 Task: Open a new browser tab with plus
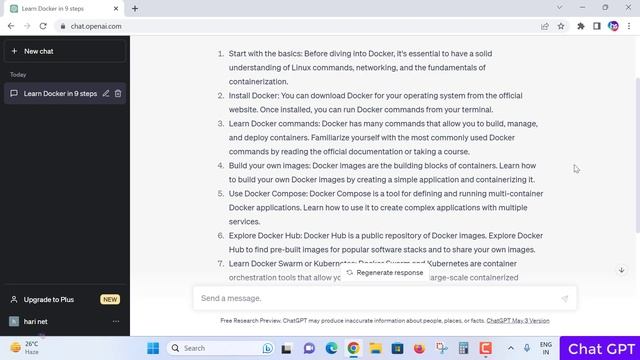(x=135, y=9)
